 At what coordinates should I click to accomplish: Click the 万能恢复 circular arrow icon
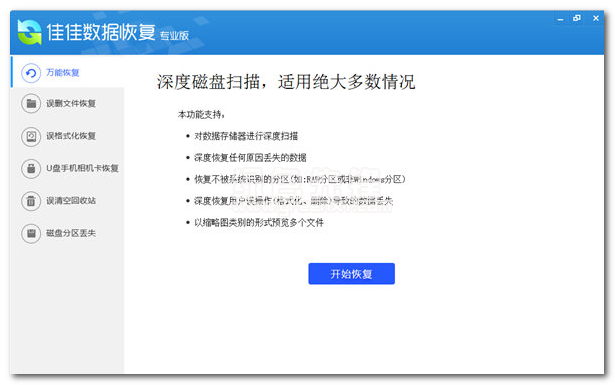click(x=31, y=73)
